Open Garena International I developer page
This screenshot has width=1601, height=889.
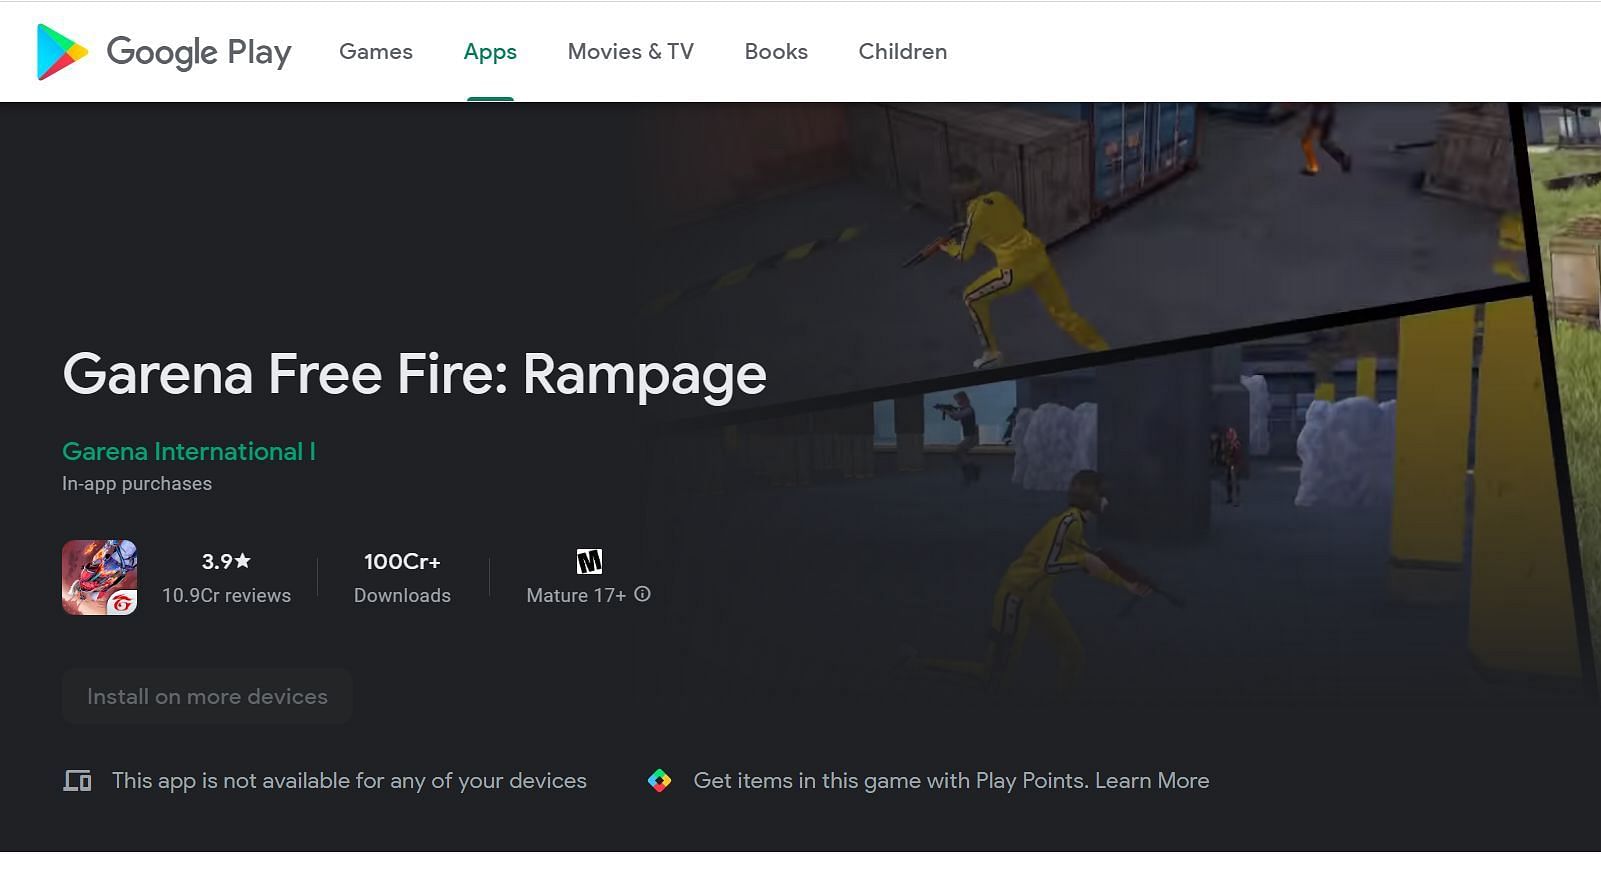click(x=189, y=451)
